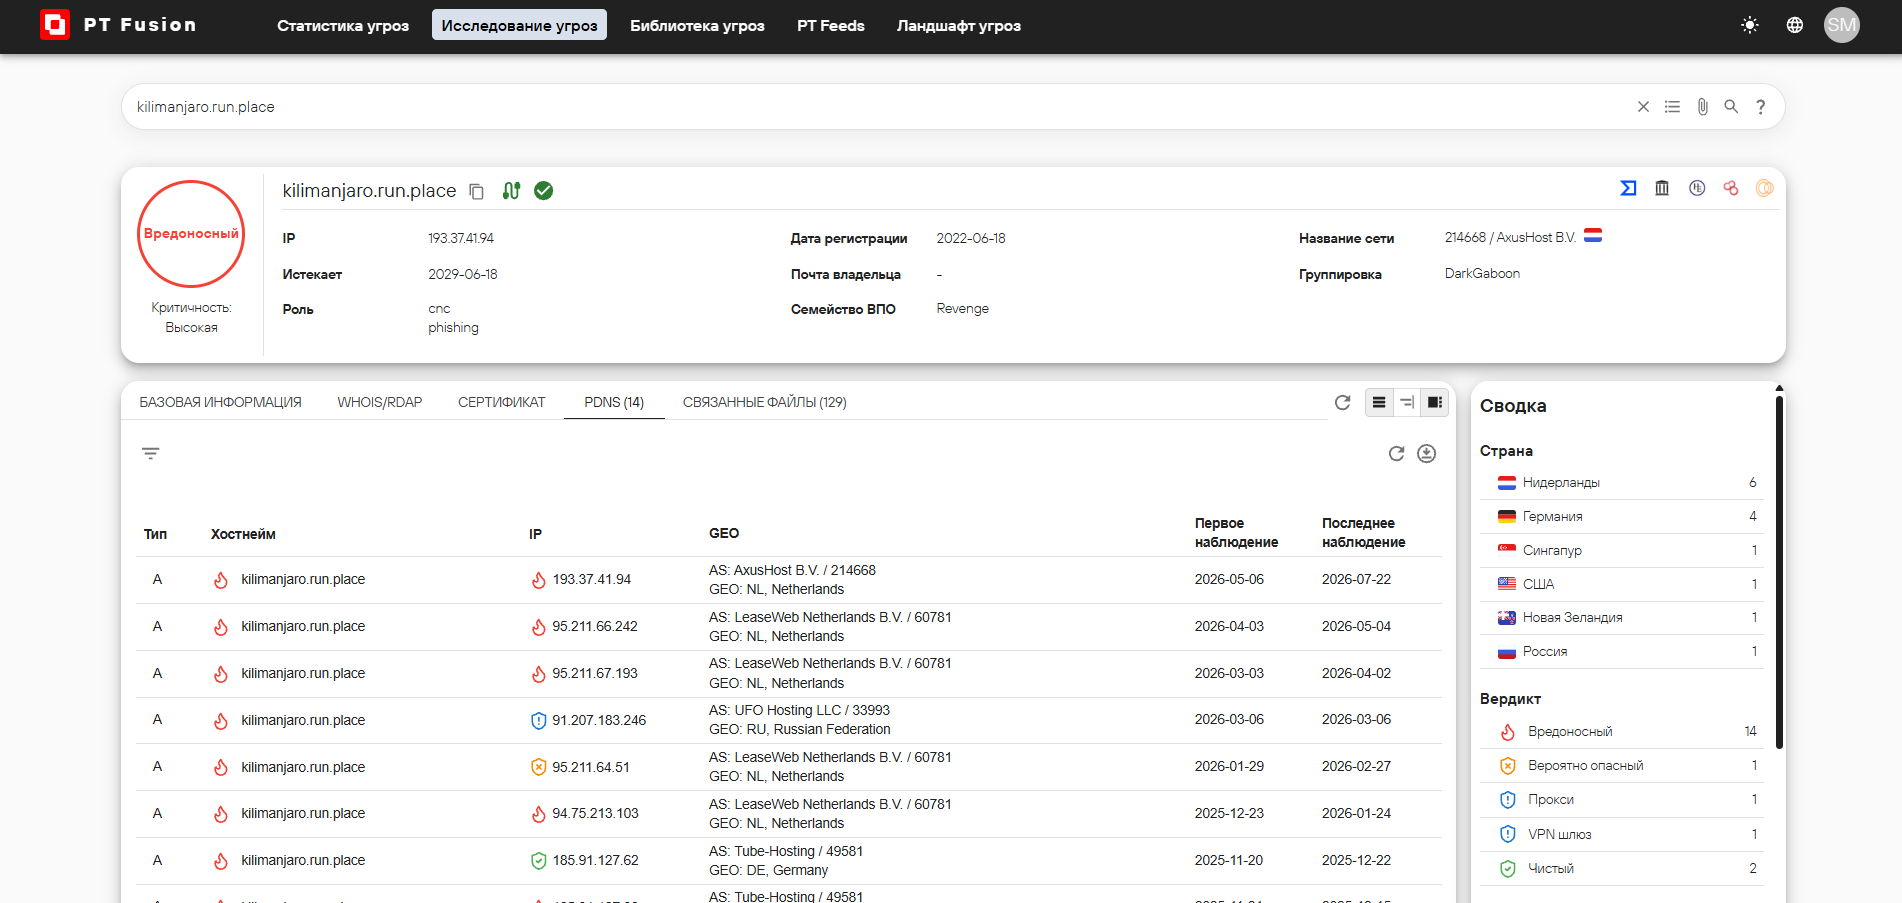Open IP 185.91.127.62 in the table
Viewport: 1902px width, 903px height.
pyautogui.click(x=595, y=861)
